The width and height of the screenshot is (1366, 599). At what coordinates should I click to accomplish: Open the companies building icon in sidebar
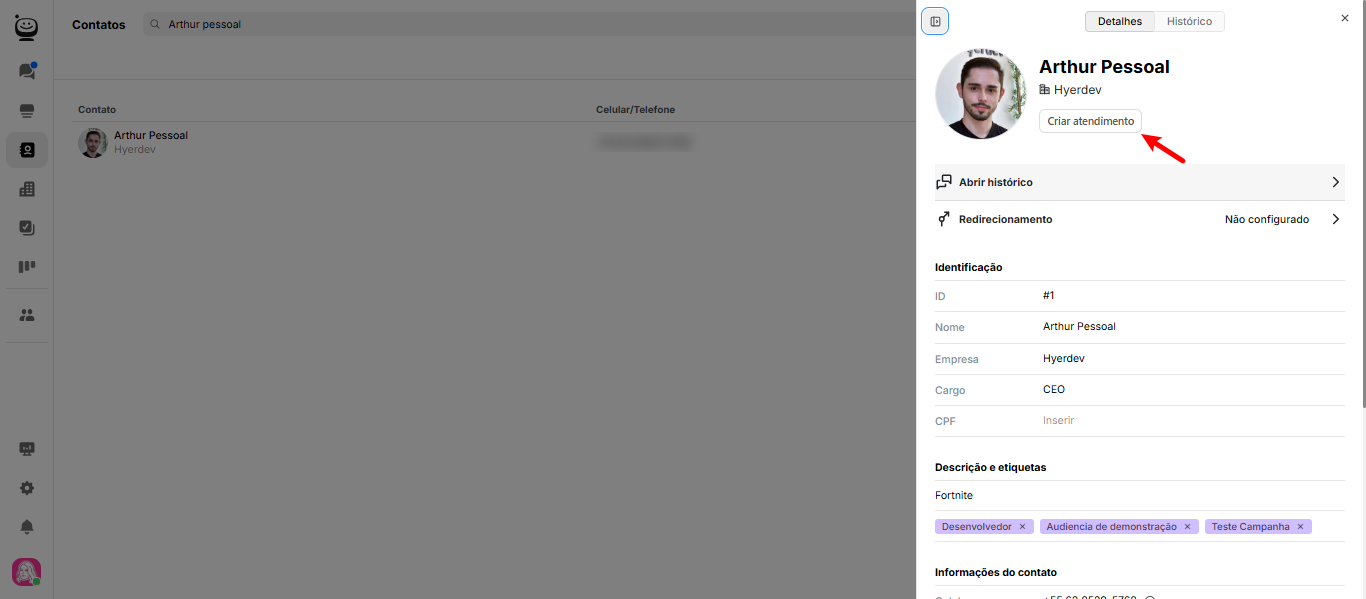tap(27, 189)
